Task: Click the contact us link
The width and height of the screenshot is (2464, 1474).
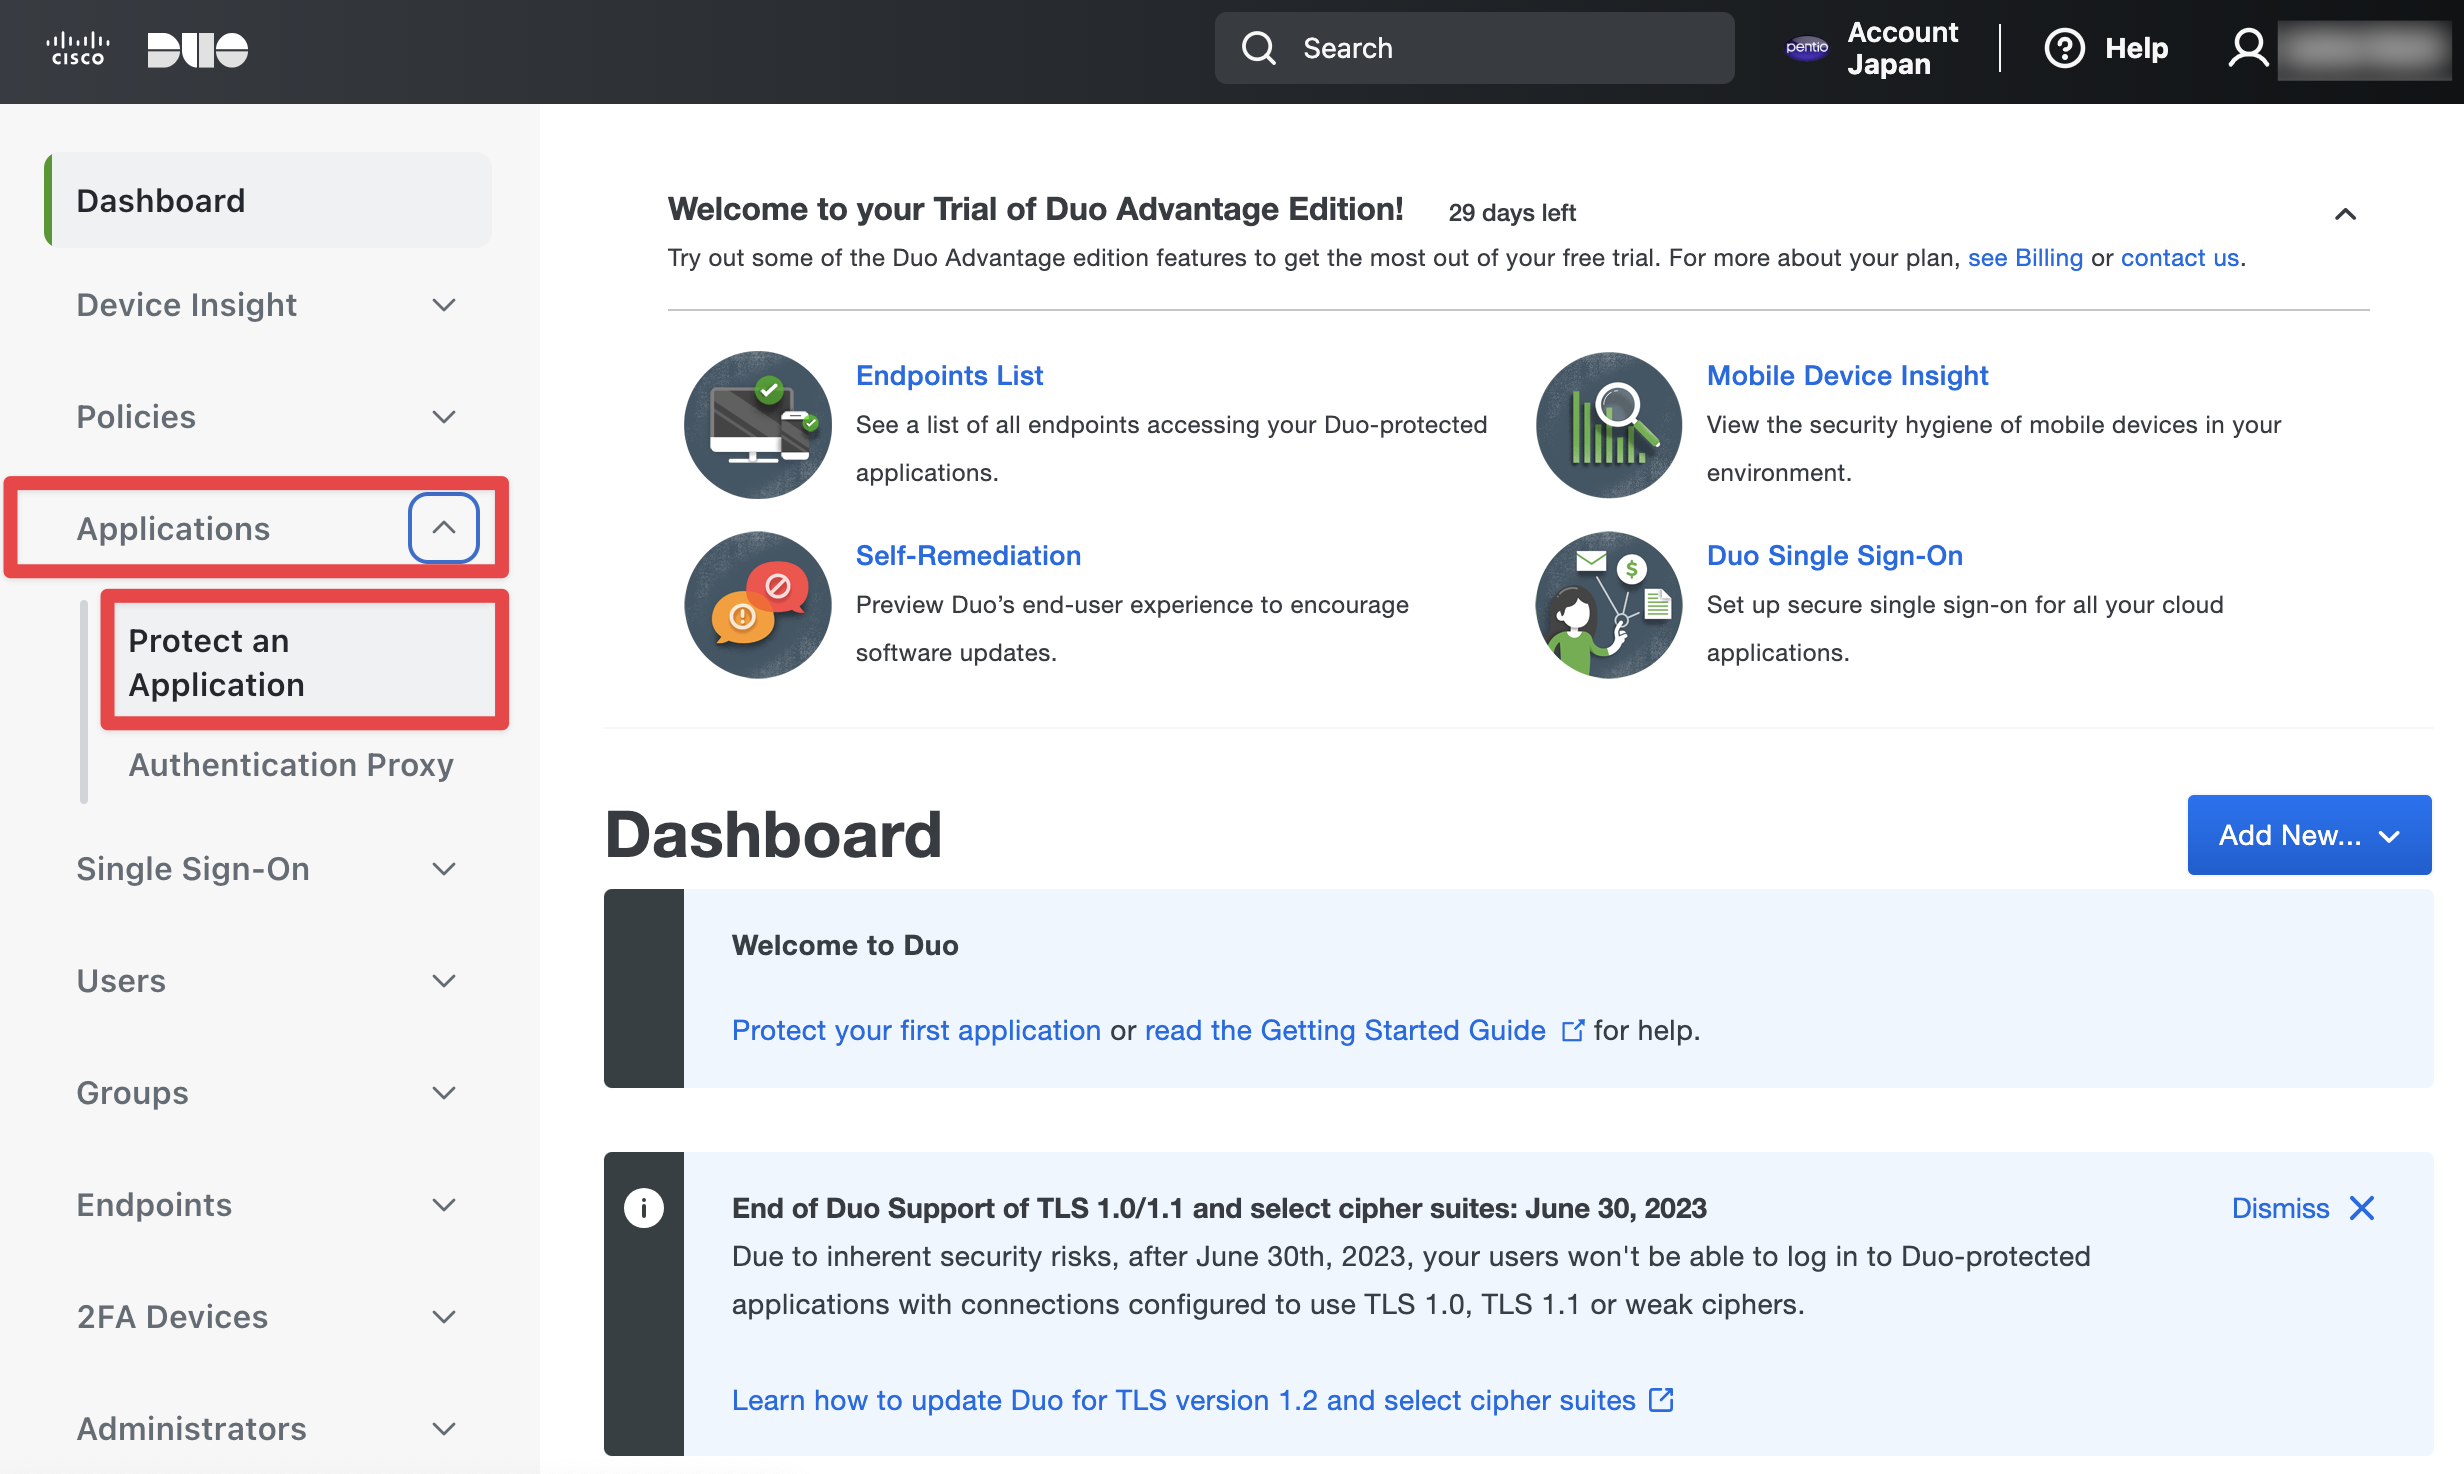Action: click(x=2180, y=258)
